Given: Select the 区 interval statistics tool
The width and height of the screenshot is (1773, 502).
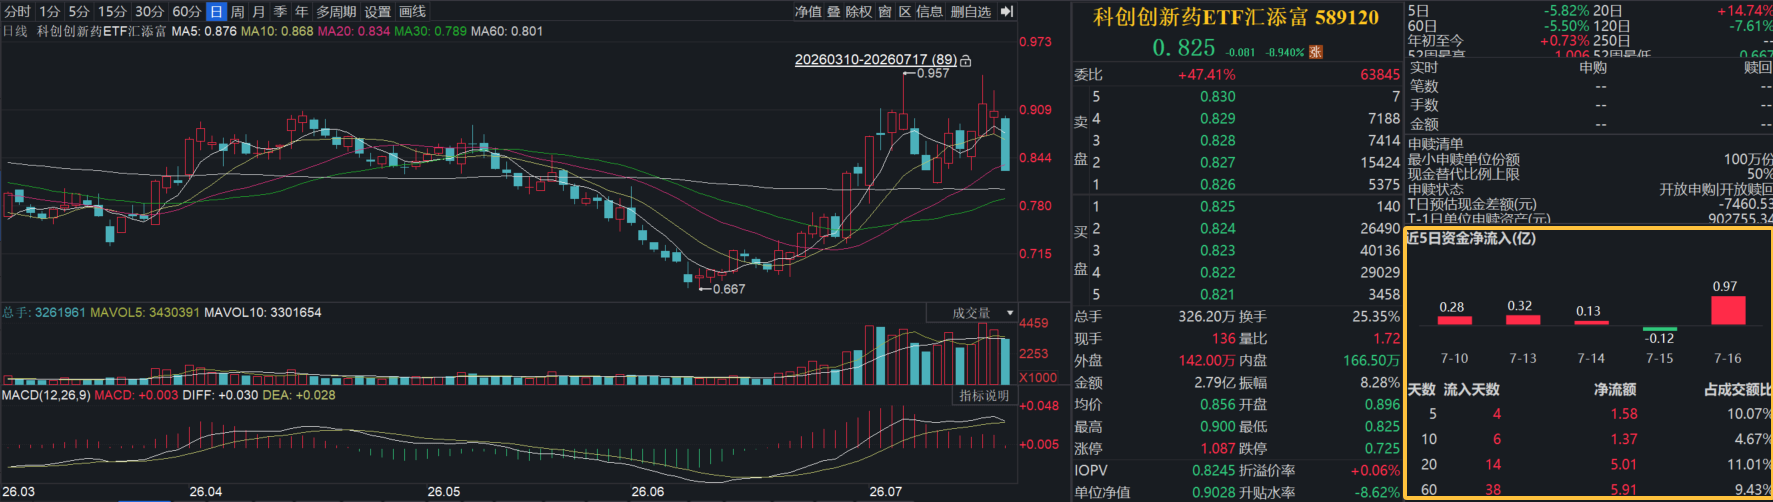Looking at the screenshot, I should pyautogui.click(x=904, y=11).
